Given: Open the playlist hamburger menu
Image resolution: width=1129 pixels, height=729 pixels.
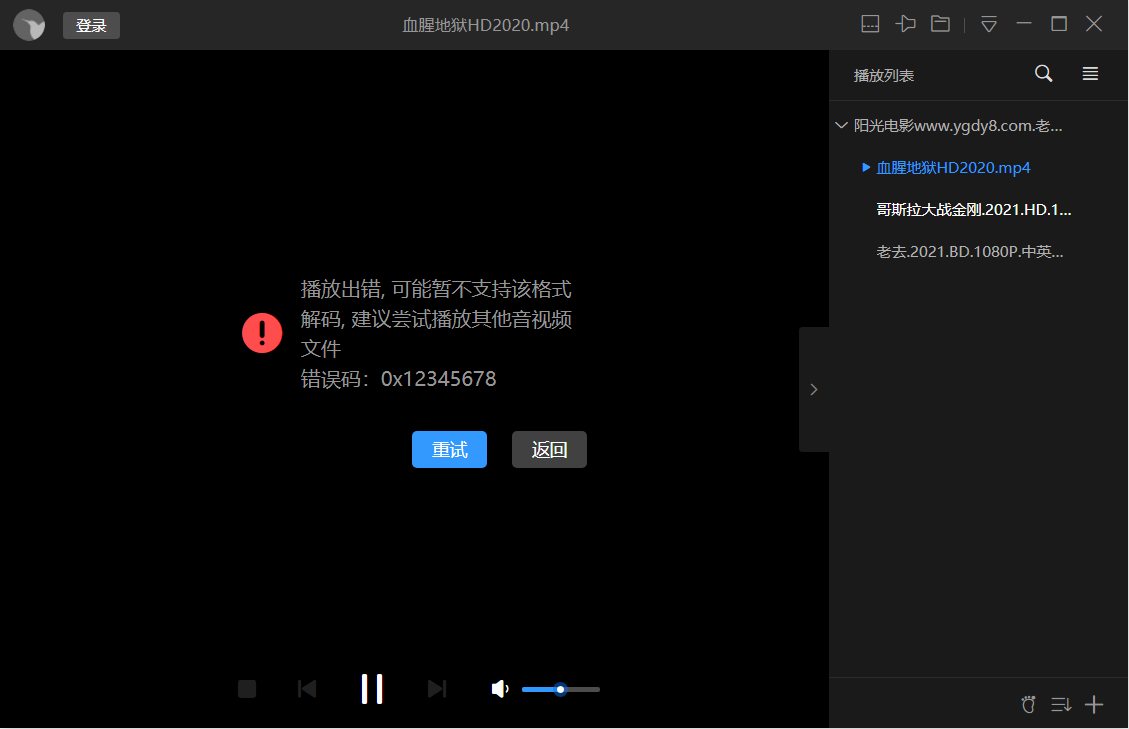Looking at the screenshot, I should tap(1090, 74).
